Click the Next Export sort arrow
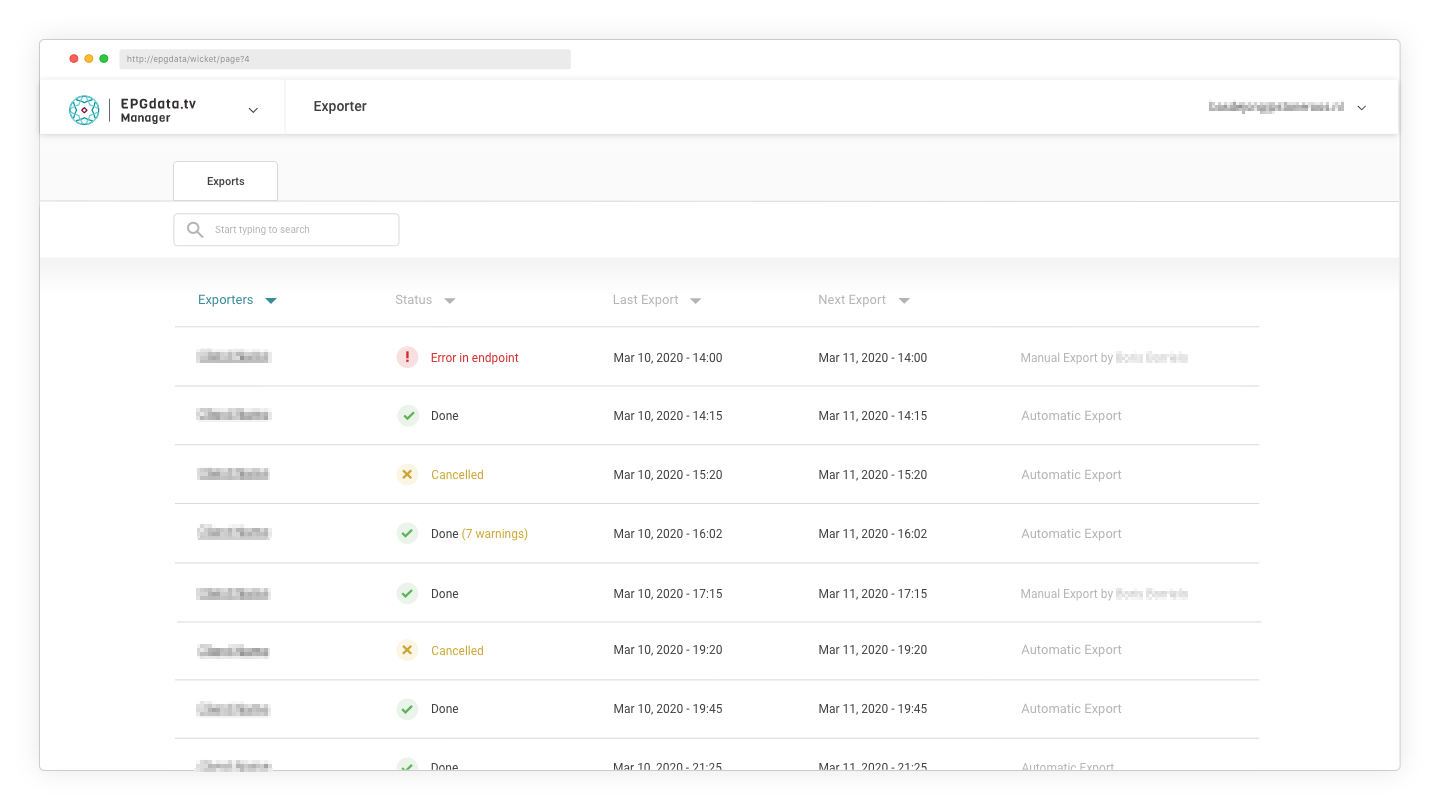1440x810 pixels. point(904,301)
